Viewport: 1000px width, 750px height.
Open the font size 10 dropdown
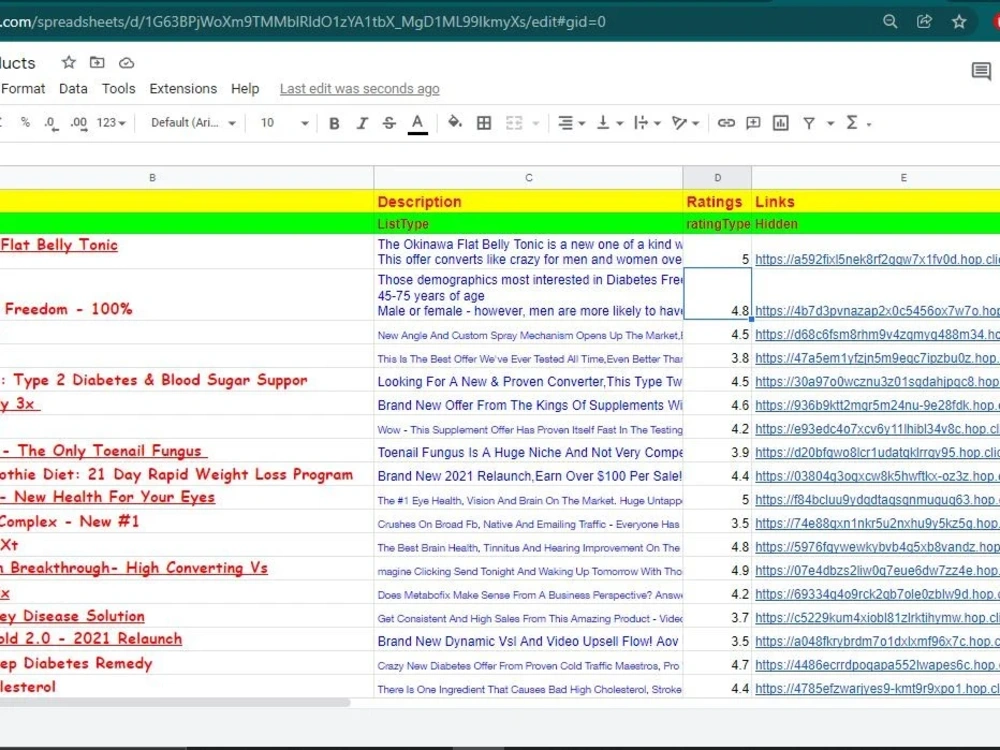pos(284,122)
